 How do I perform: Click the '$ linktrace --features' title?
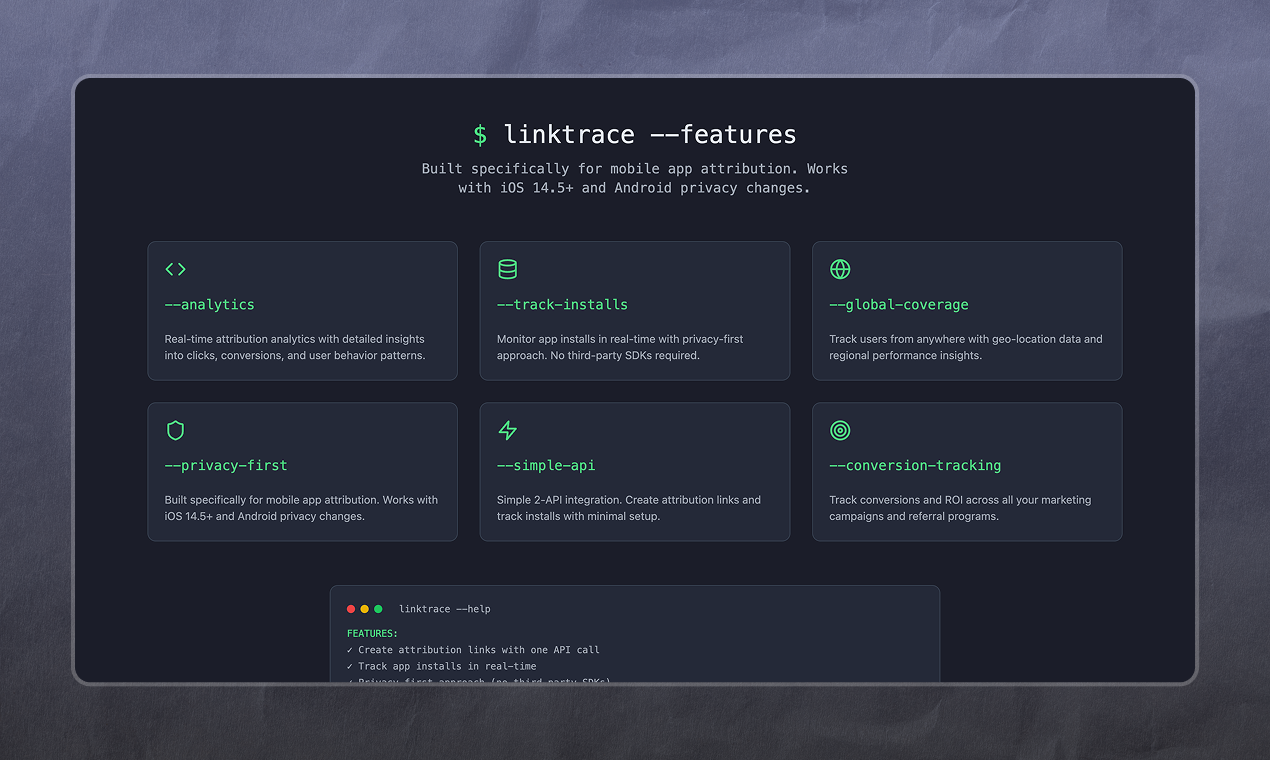635,134
